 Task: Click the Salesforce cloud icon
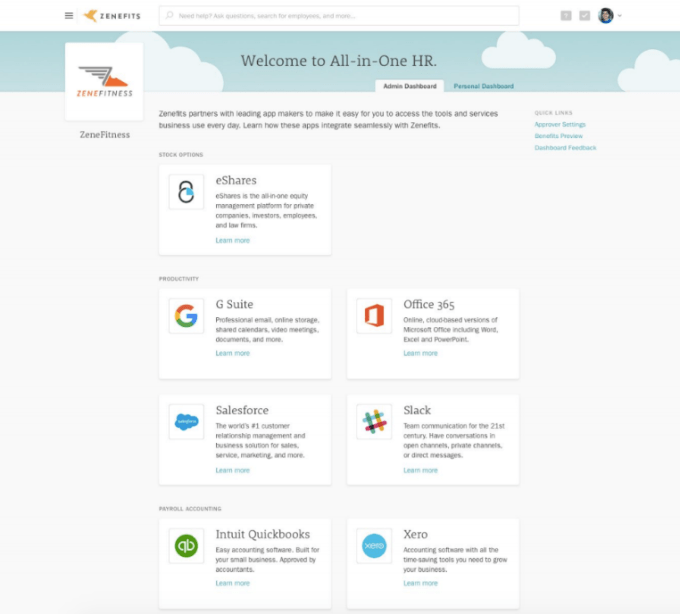pyautogui.click(x=186, y=421)
